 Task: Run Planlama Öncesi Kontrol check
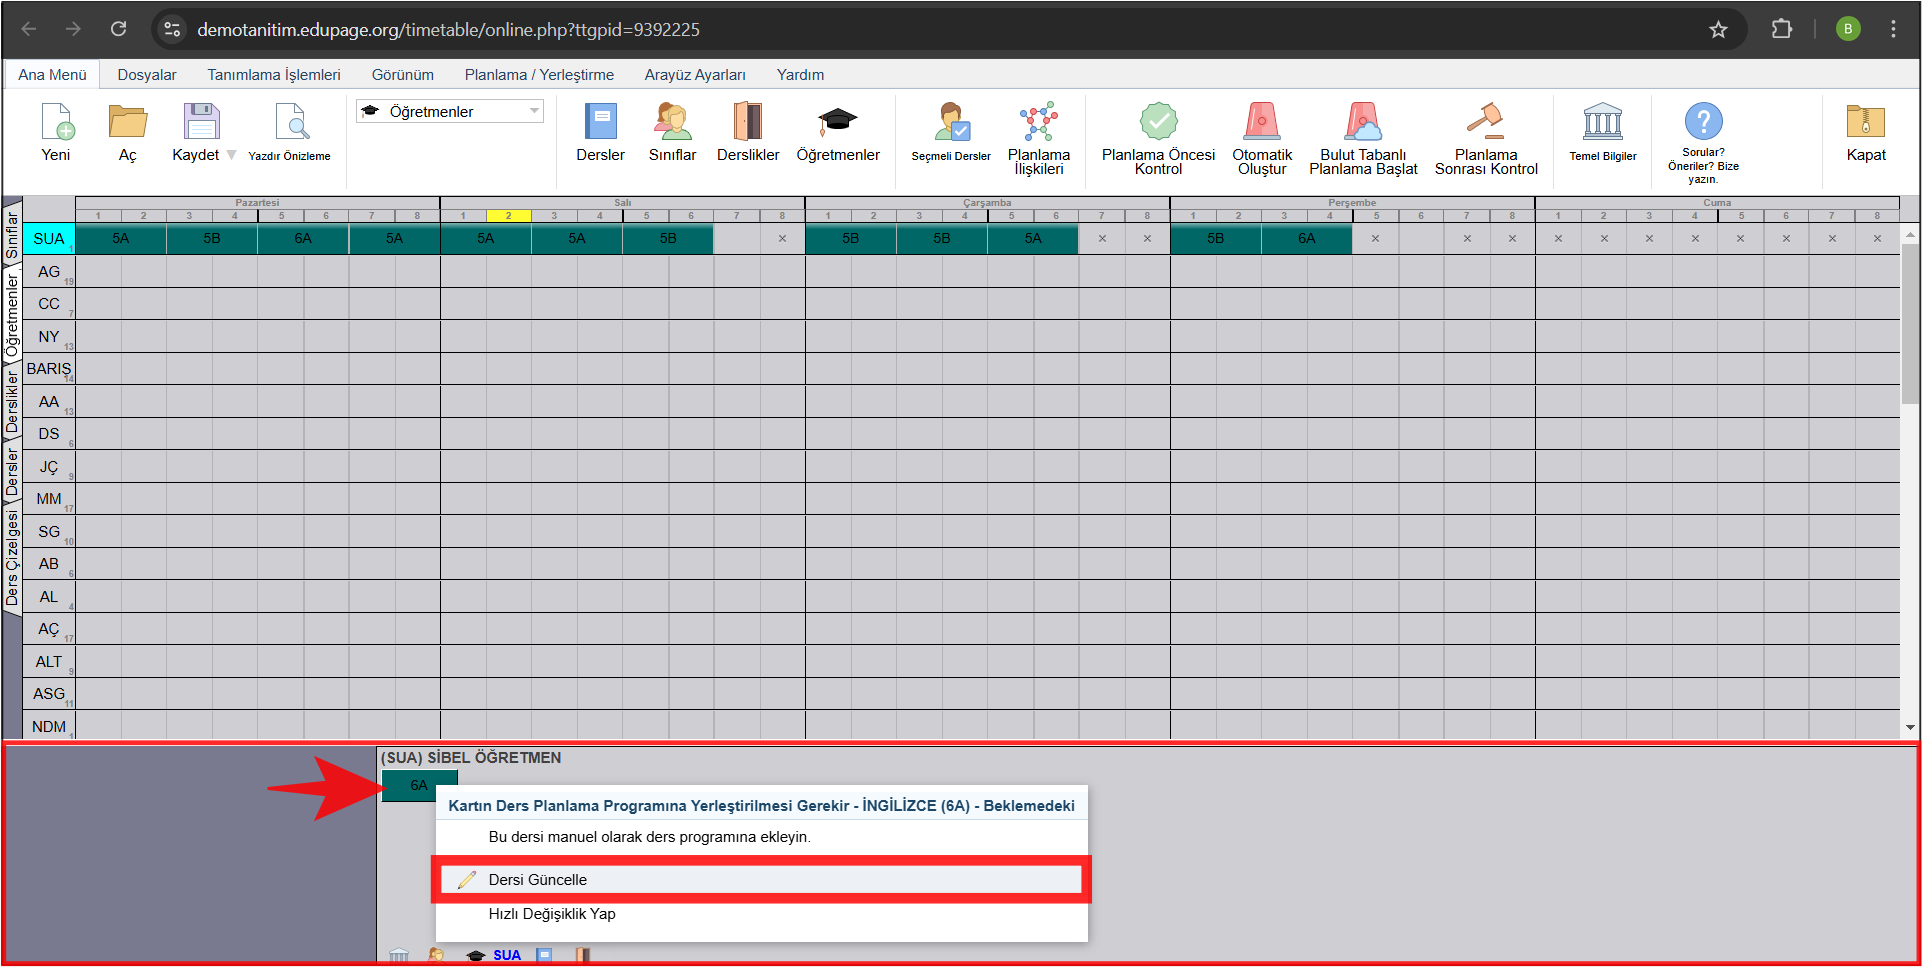point(1158,122)
